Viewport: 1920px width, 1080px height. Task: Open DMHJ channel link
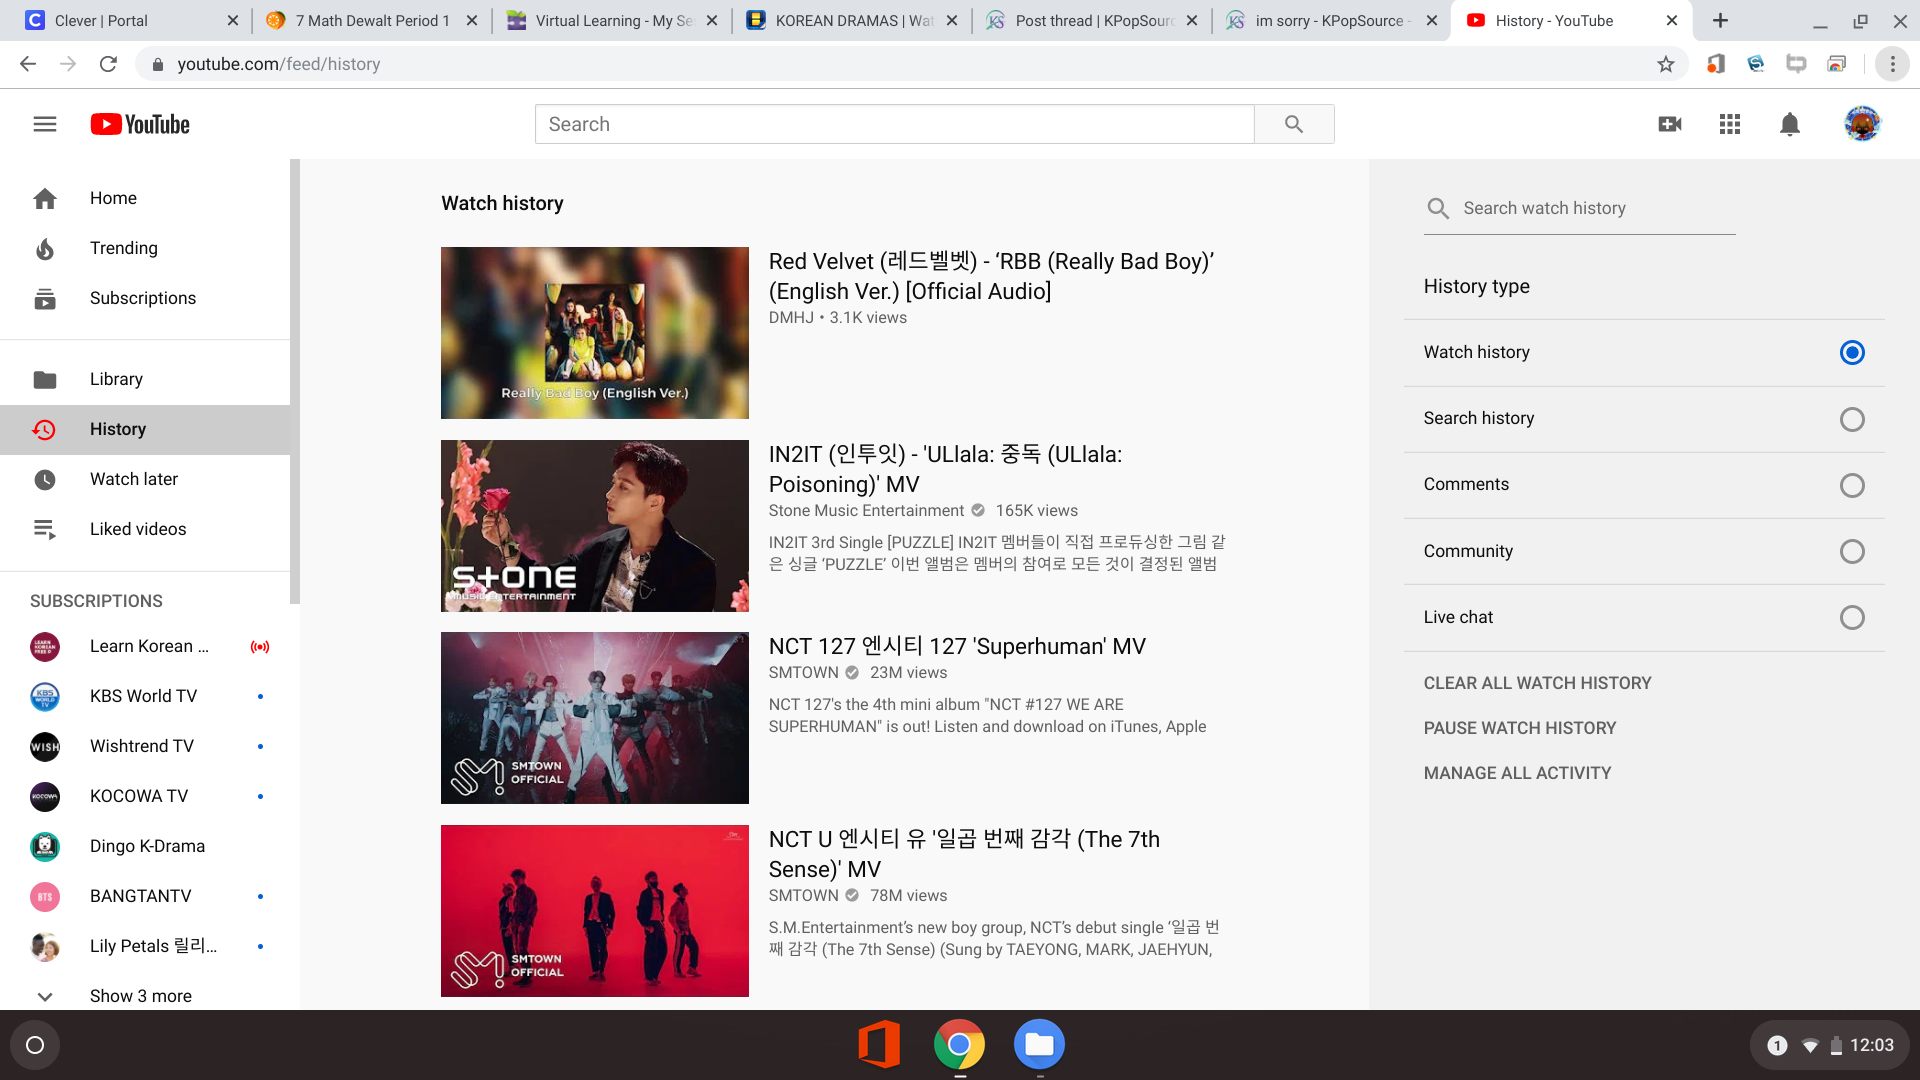pyautogui.click(x=791, y=317)
